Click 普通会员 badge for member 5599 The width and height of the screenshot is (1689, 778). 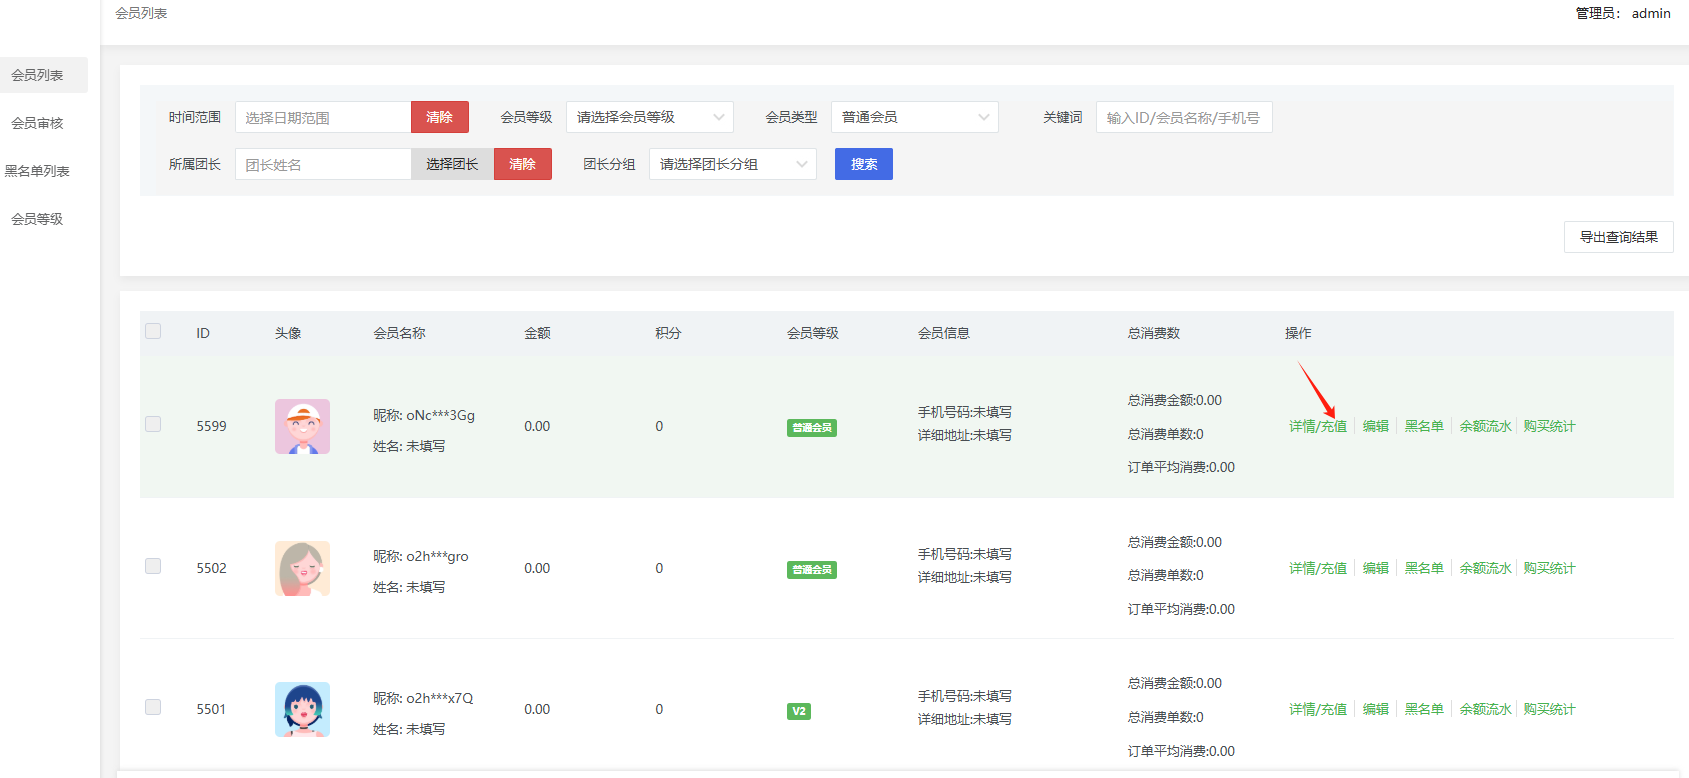click(811, 428)
